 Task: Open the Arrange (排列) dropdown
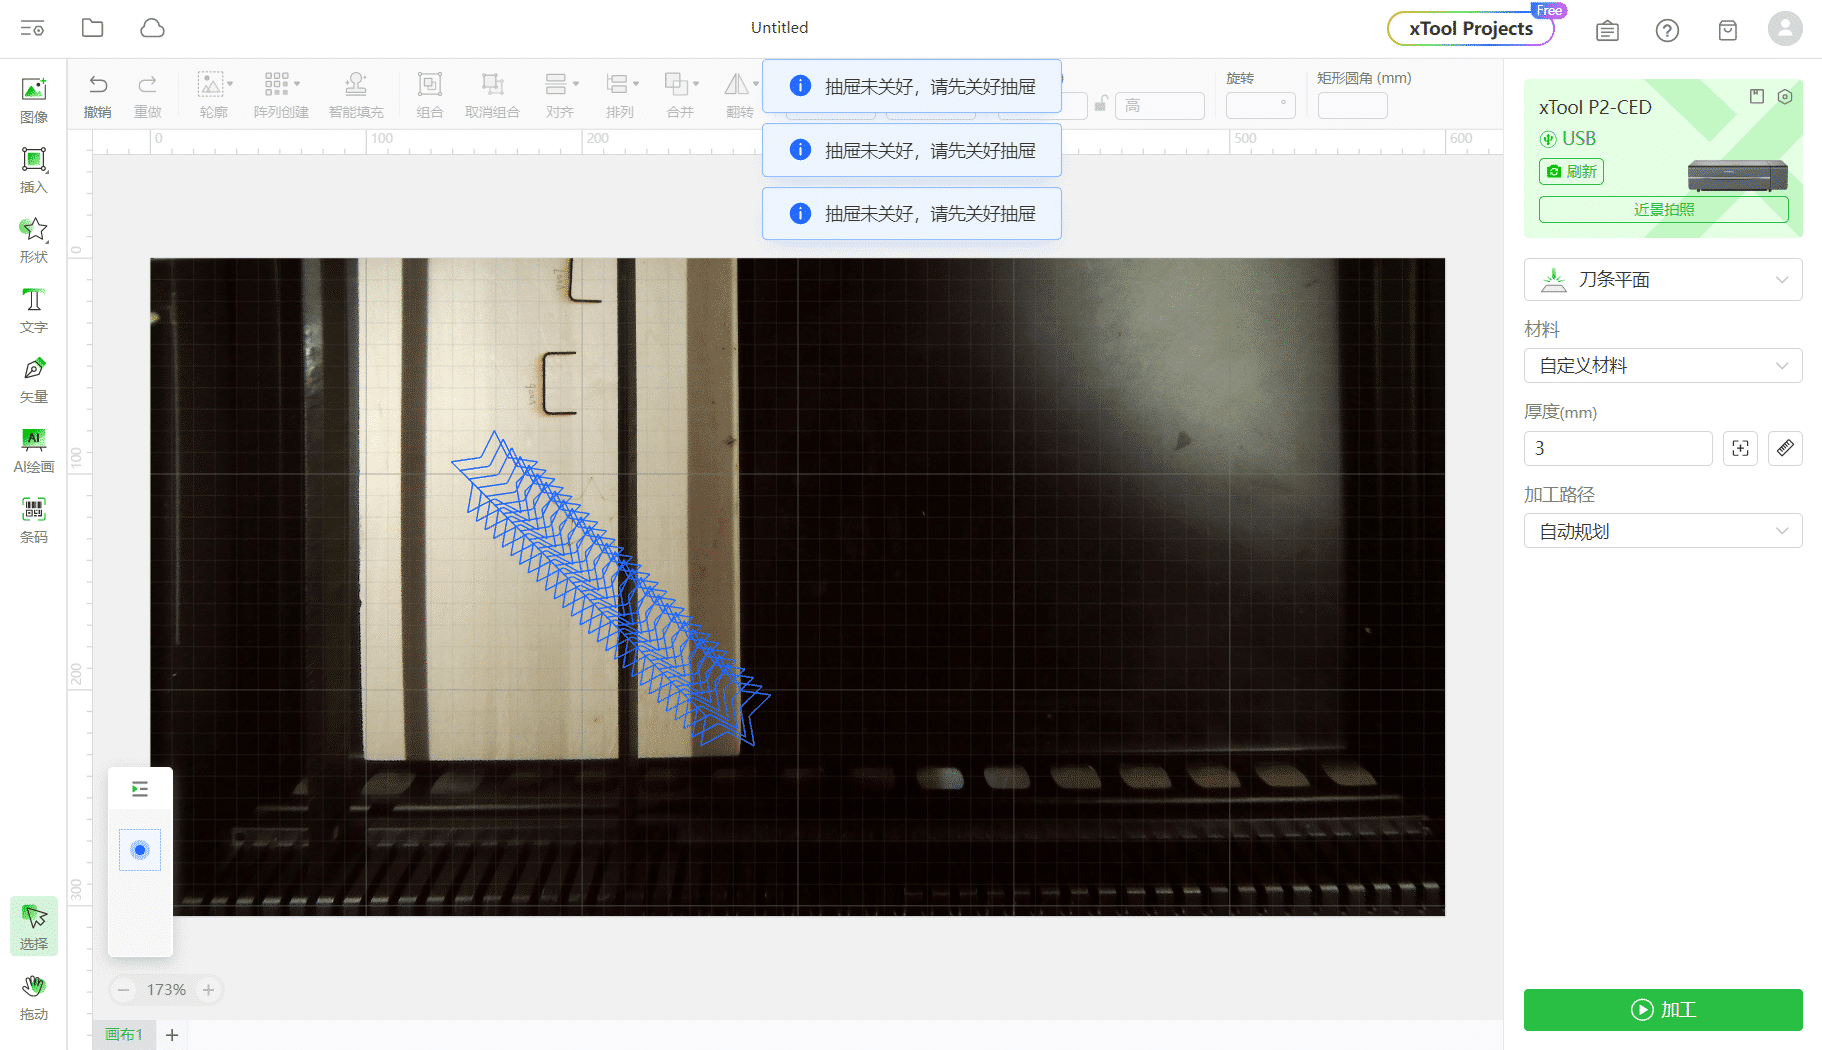click(x=620, y=95)
